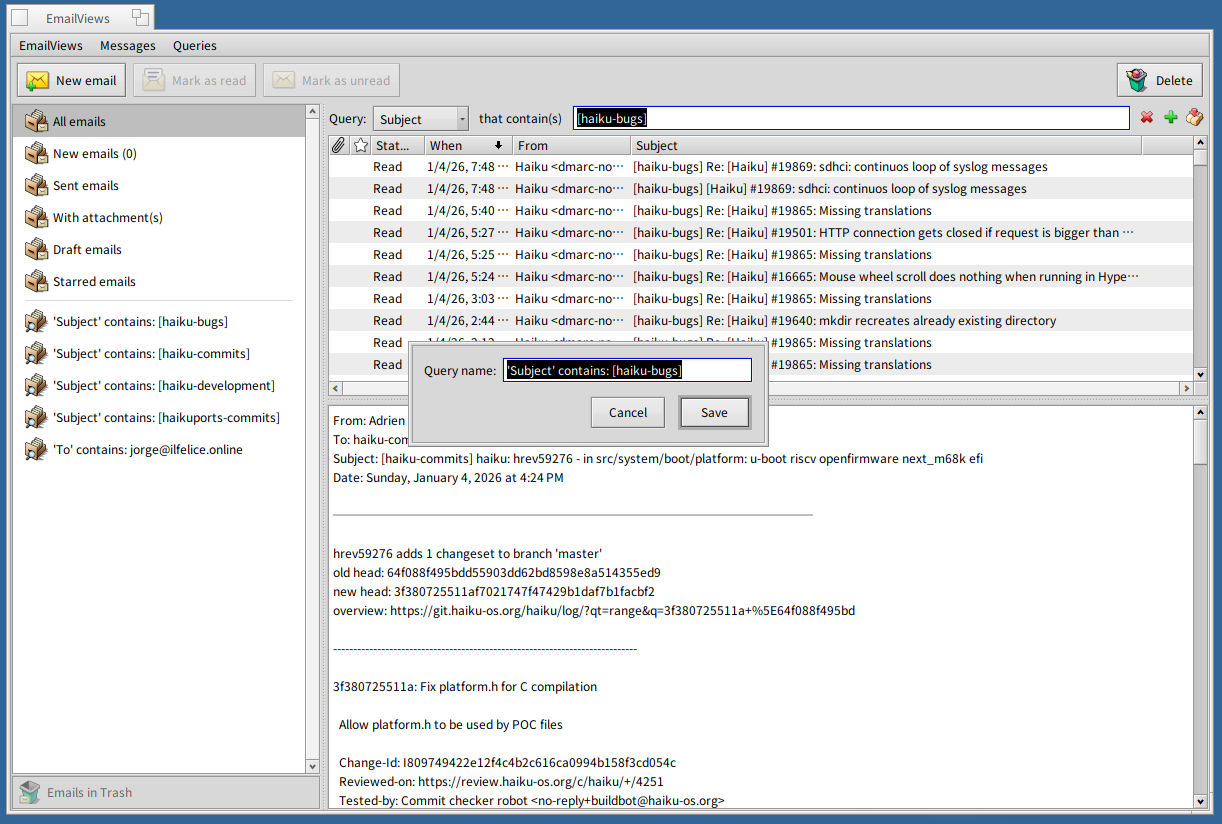Open the Queries menu
The width and height of the screenshot is (1222, 824).
click(x=194, y=46)
